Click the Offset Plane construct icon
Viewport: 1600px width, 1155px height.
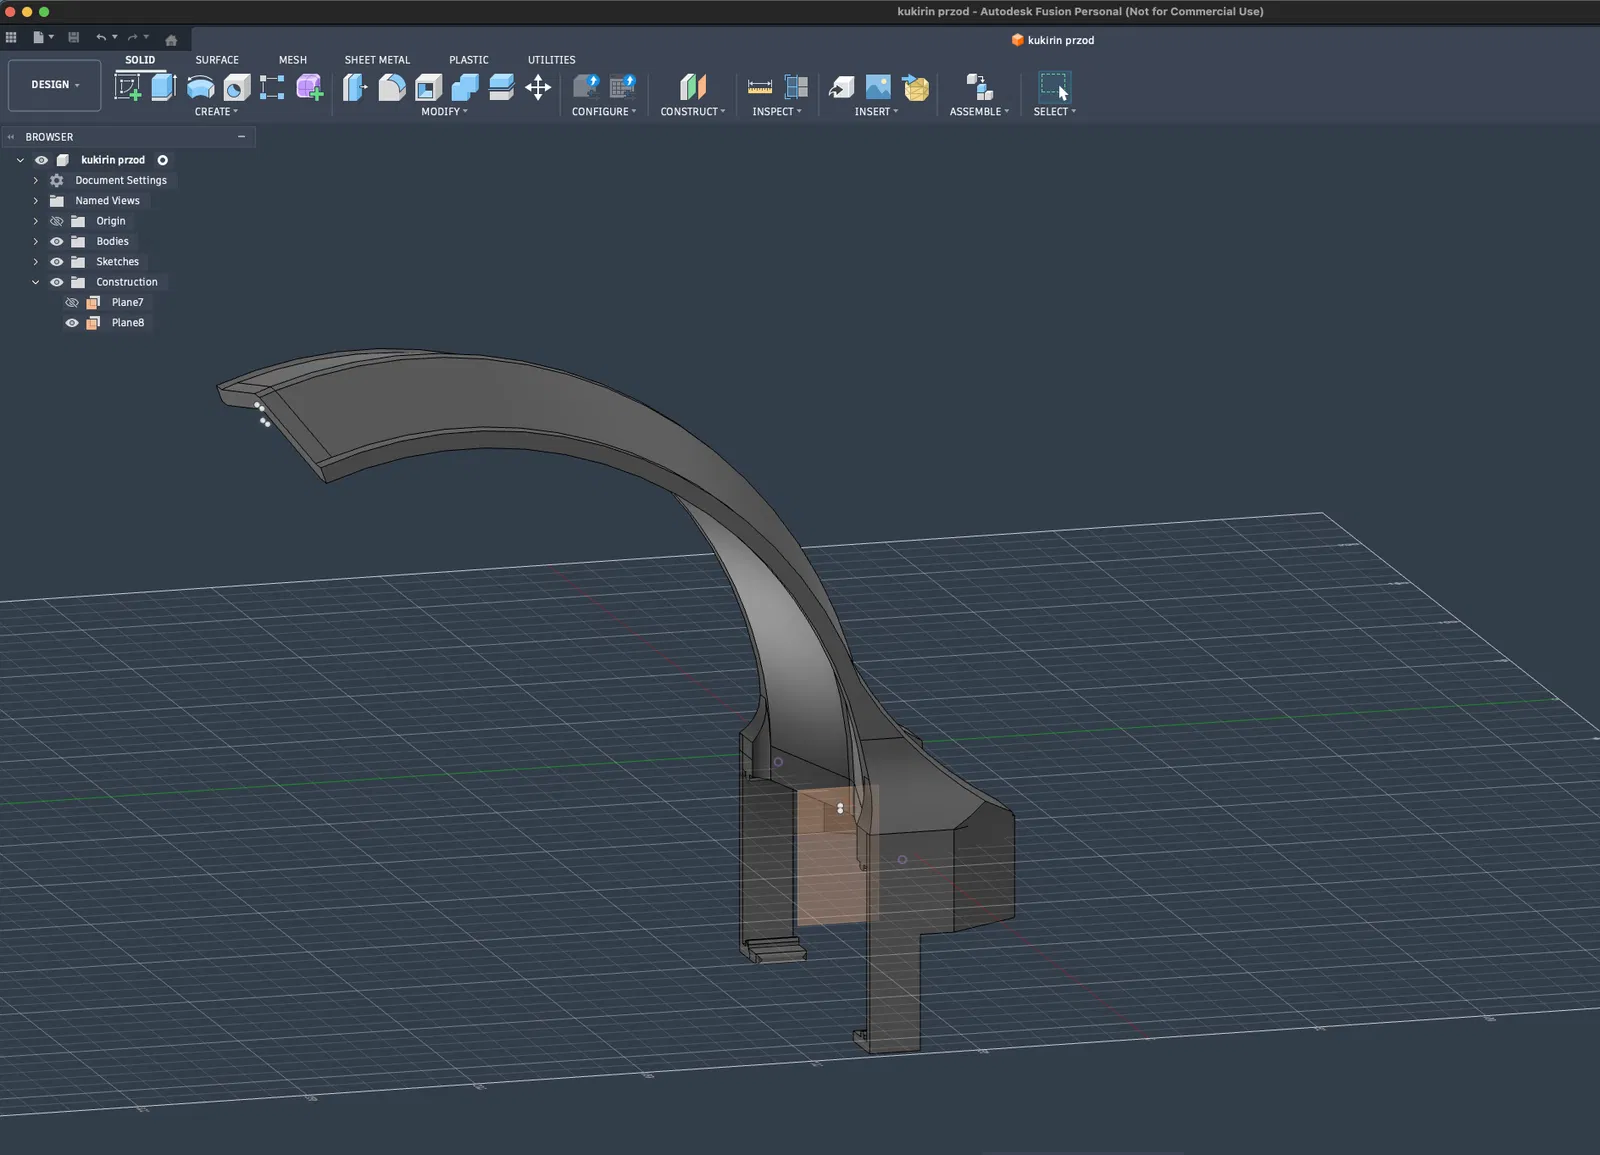692,87
